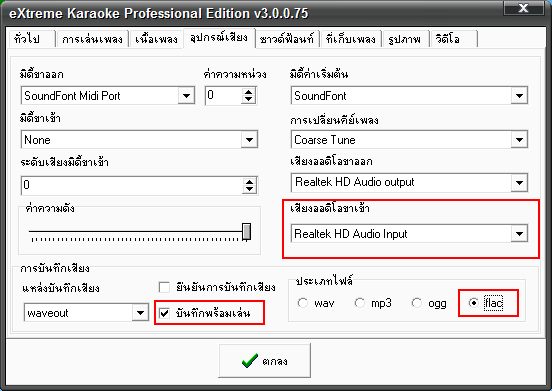Select the wav file type

click(302, 303)
